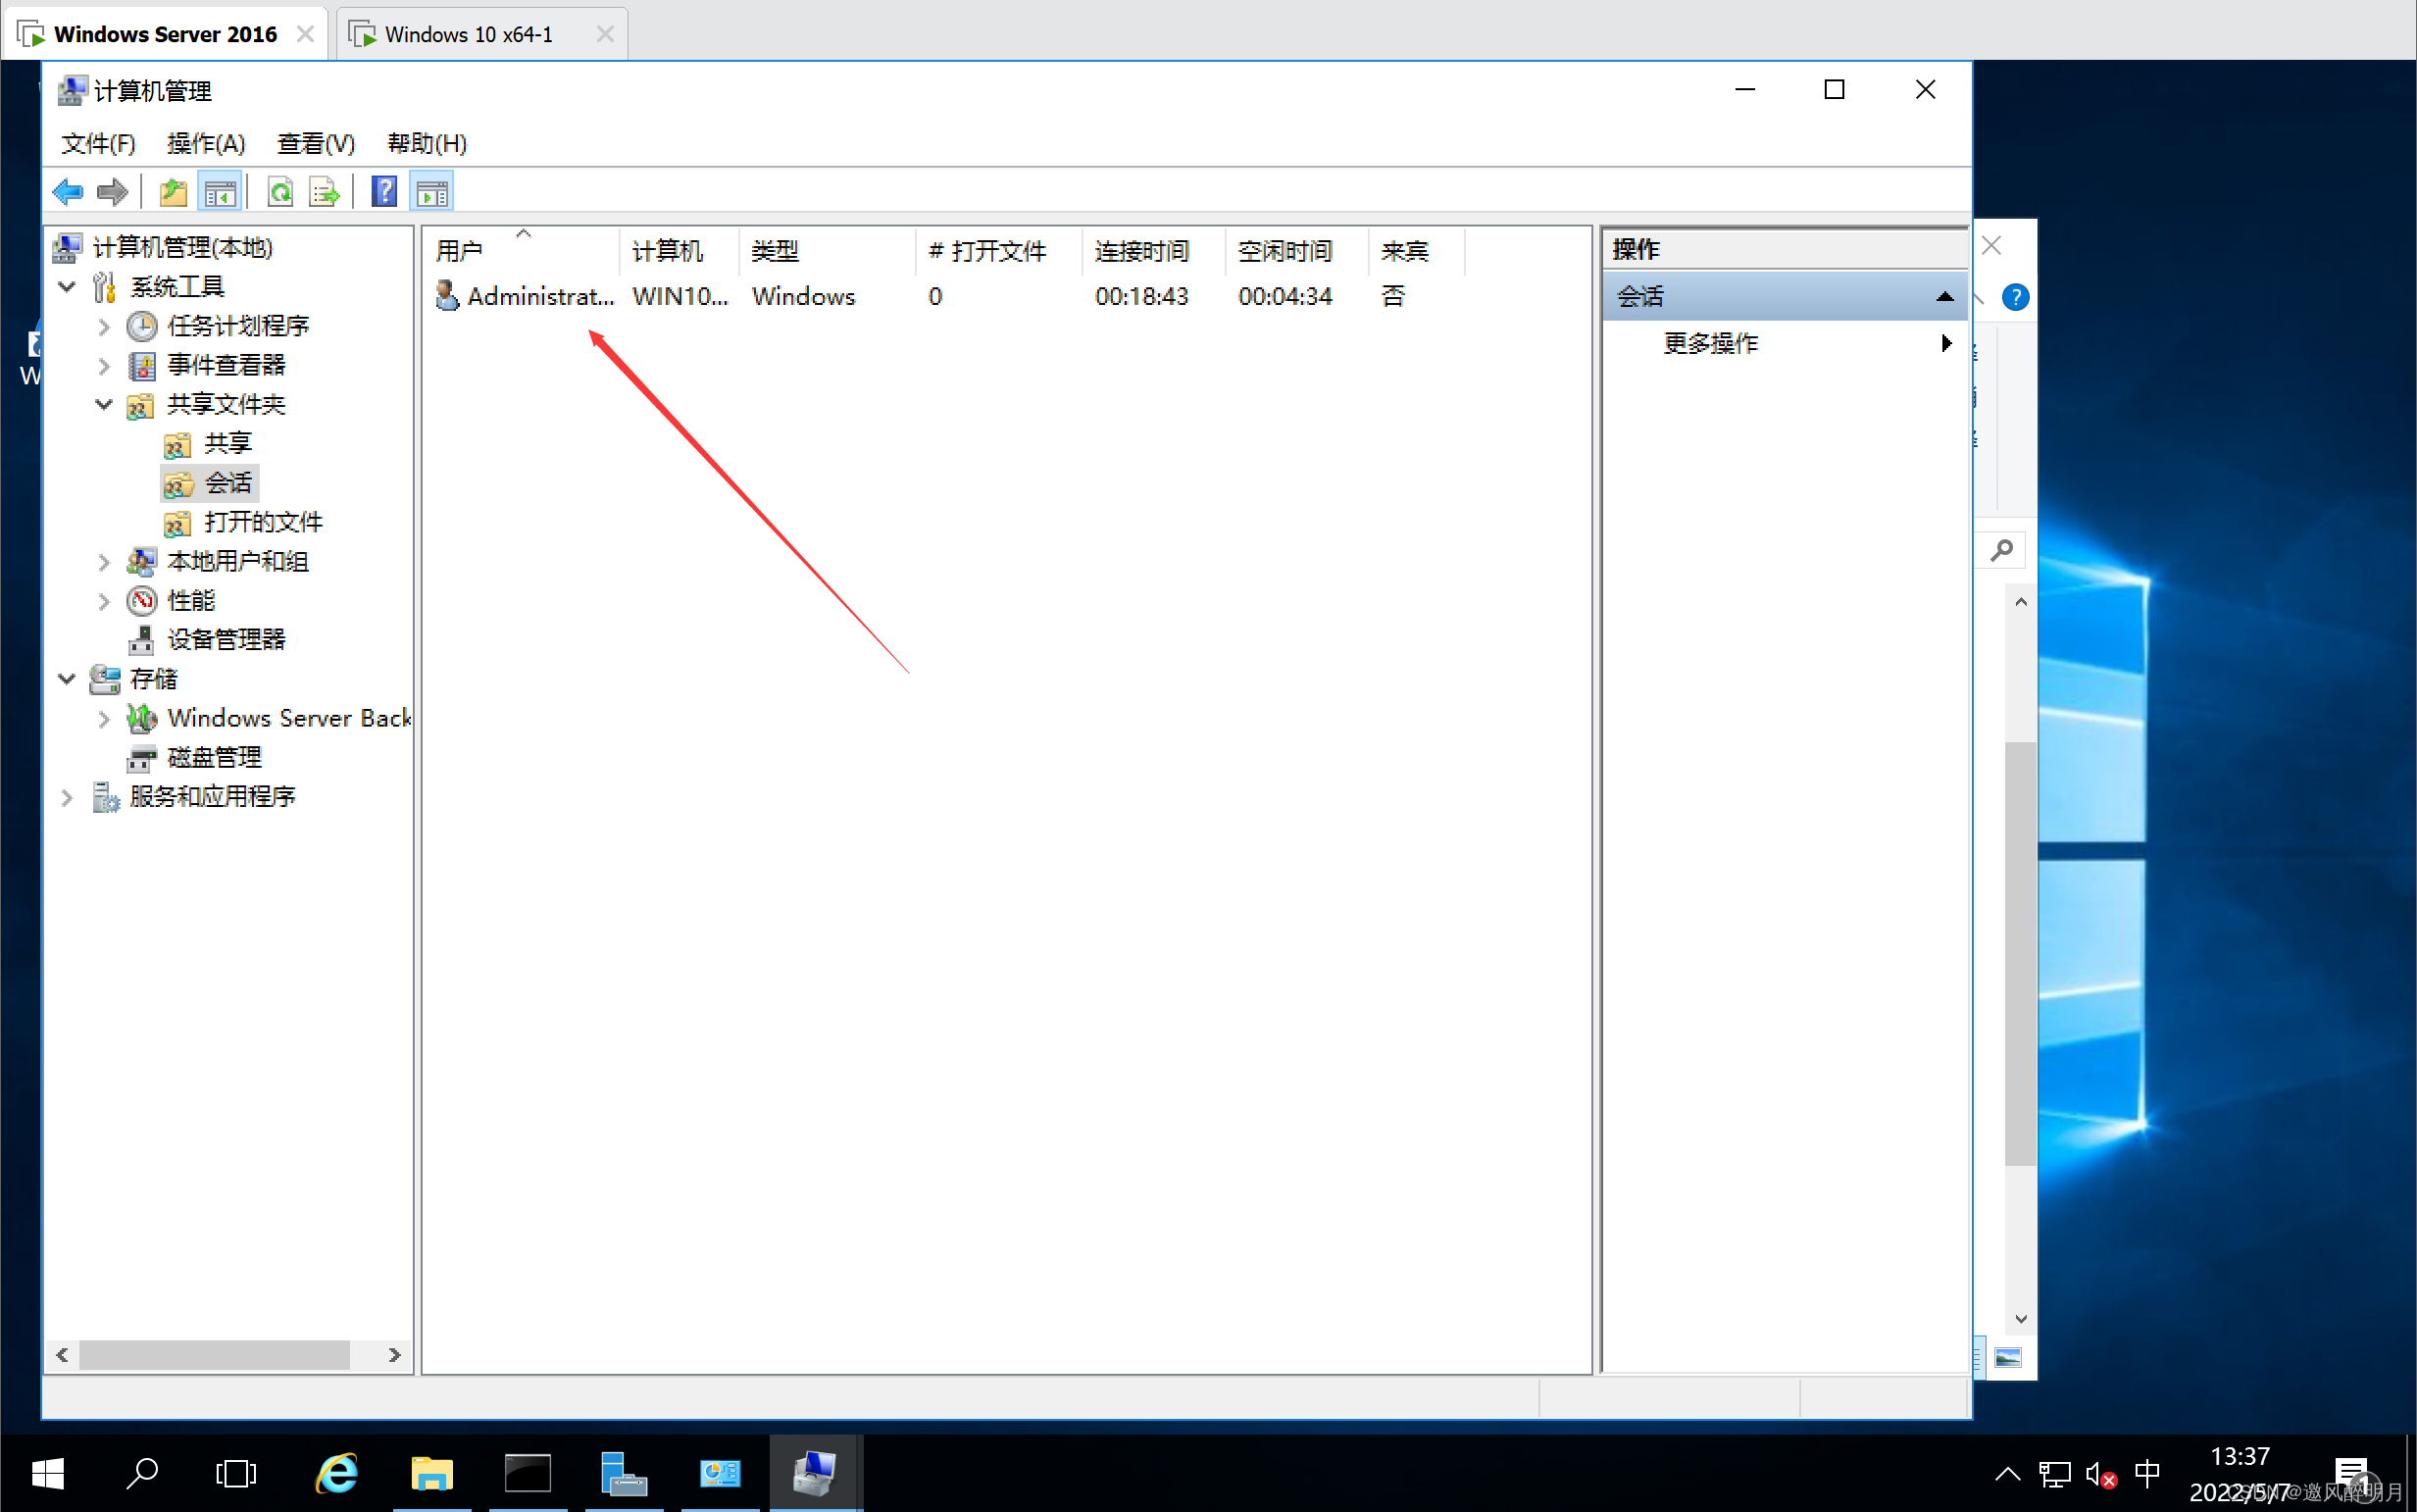Click the muted volume tray icon
Screen dimensions: 2417x1512
tap(2100, 1474)
